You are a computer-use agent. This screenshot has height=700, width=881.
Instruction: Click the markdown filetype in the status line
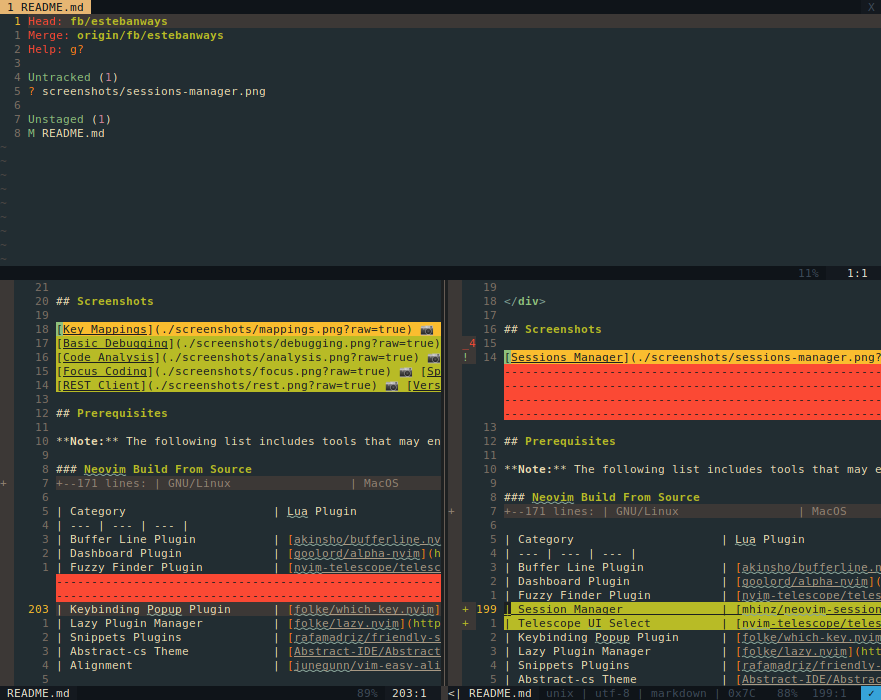coord(680,693)
